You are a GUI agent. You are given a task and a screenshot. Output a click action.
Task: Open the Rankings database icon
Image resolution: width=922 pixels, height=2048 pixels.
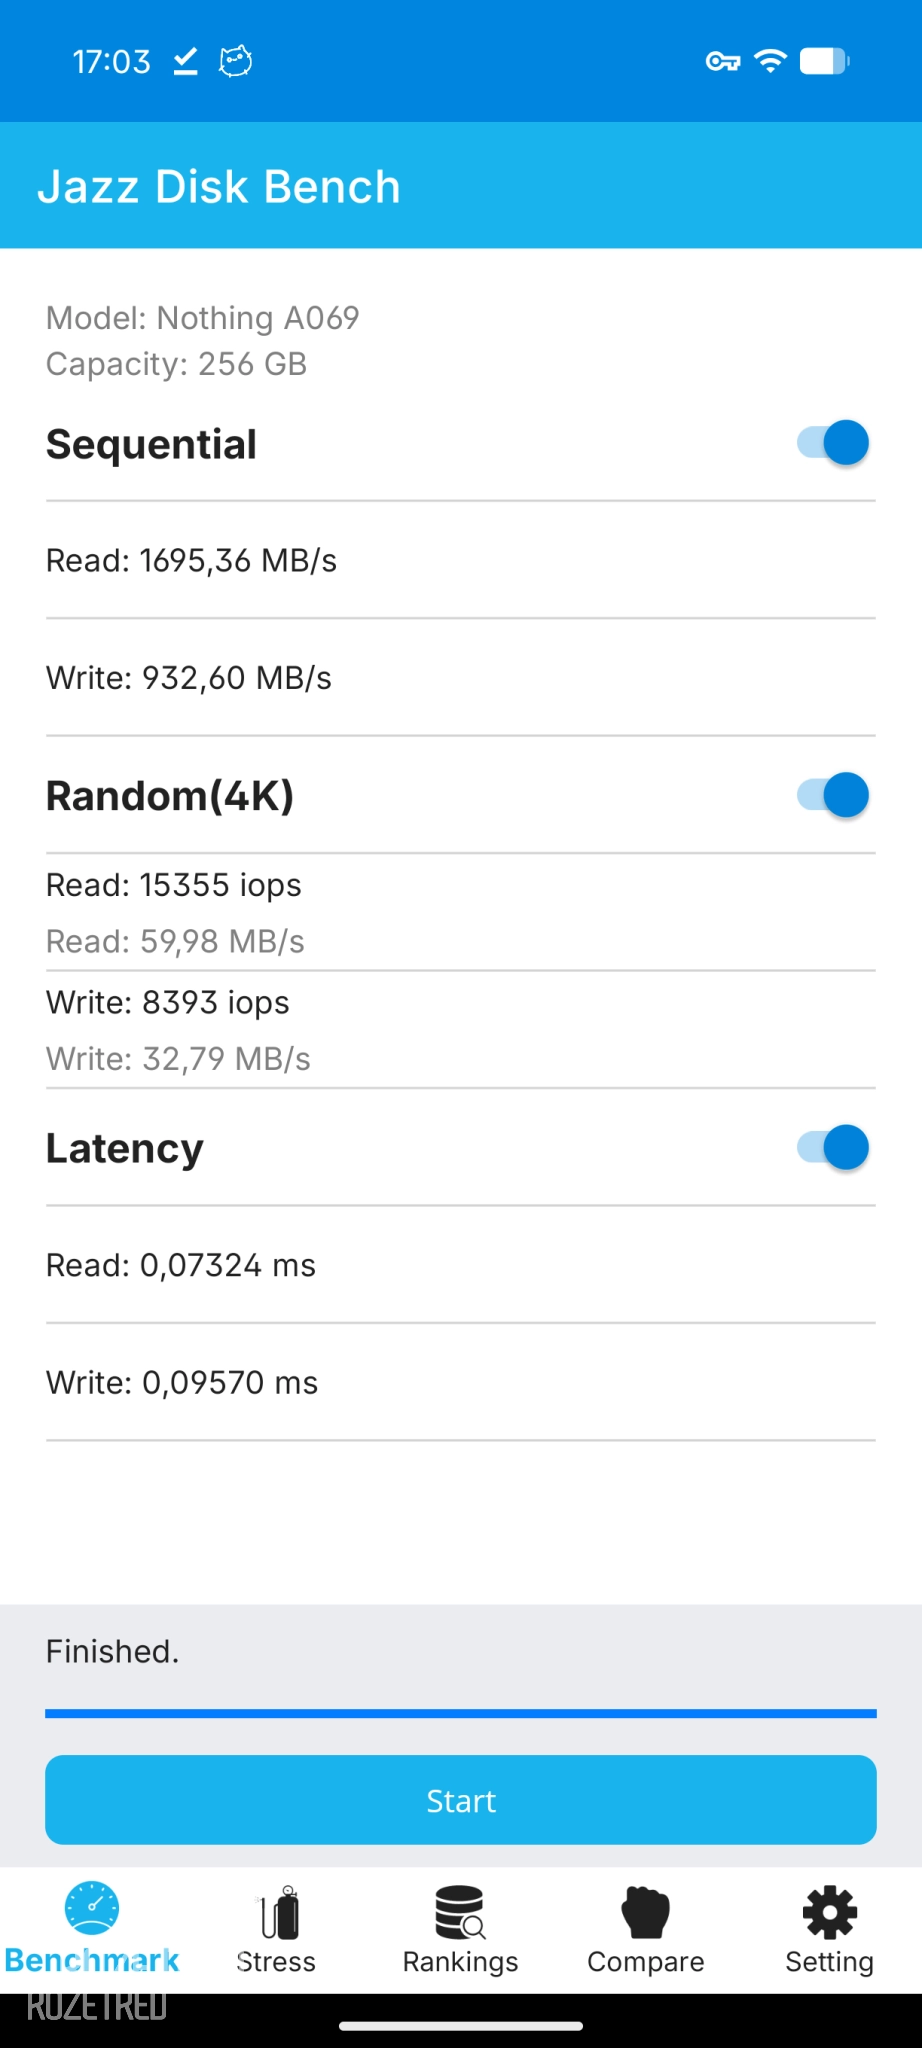460,1912
